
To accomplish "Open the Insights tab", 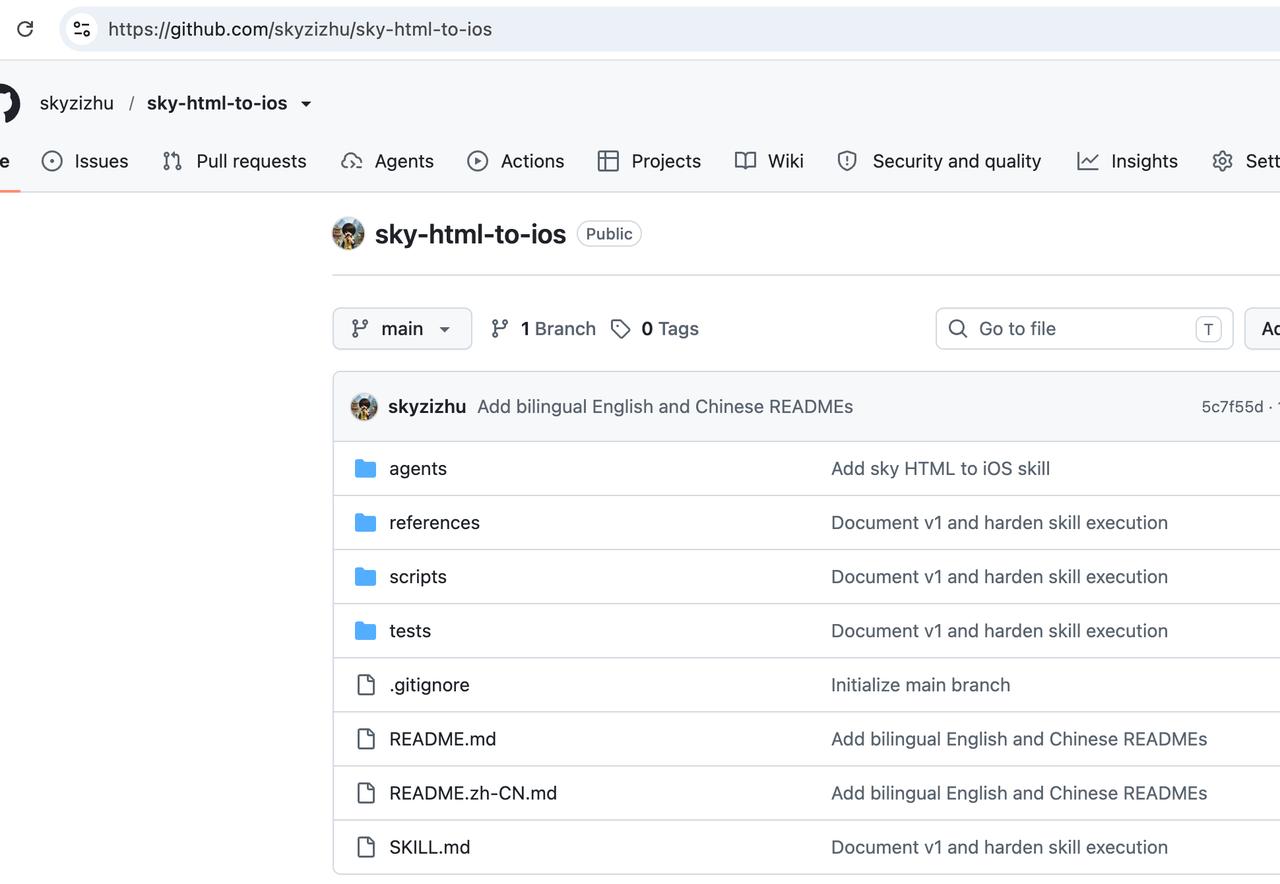I will (1128, 161).
